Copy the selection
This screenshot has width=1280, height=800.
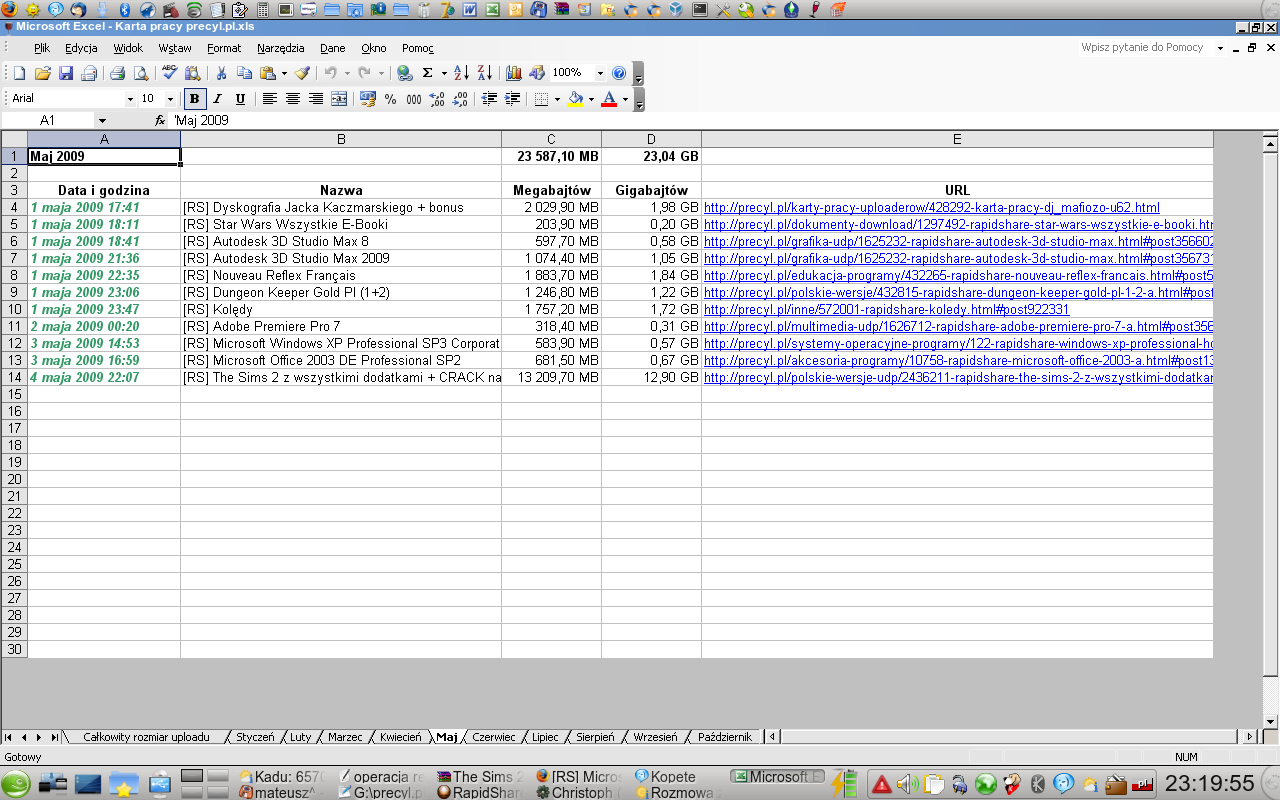245,73
